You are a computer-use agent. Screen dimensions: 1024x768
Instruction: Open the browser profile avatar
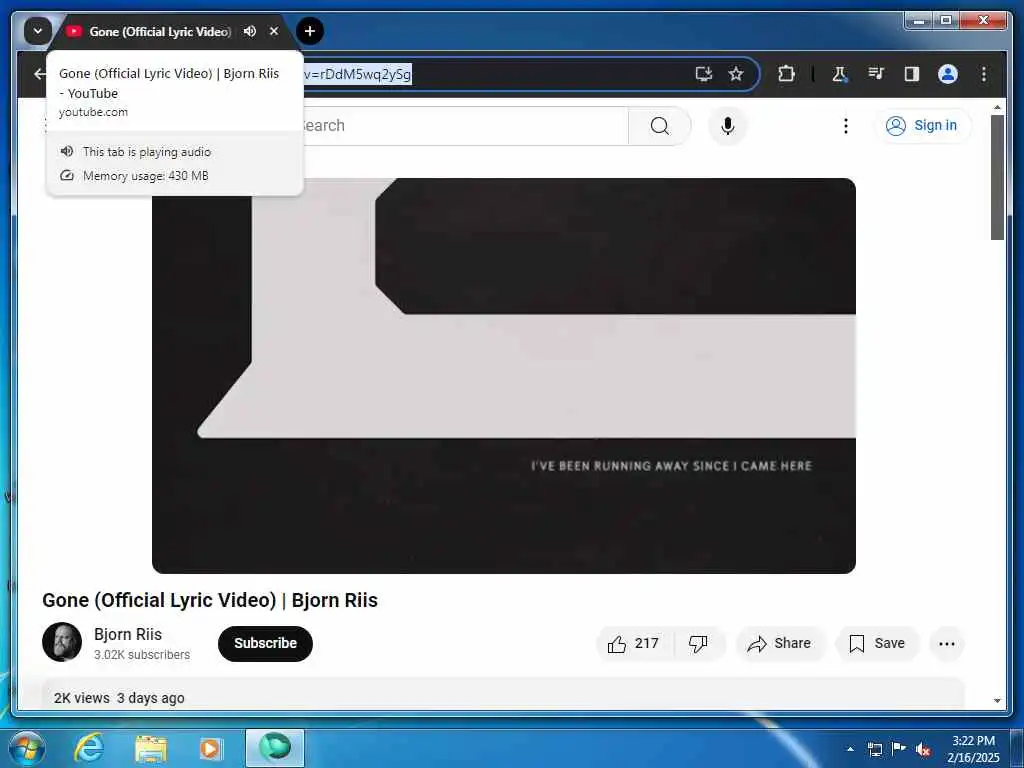pyautogui.click(x=948, y=74)
